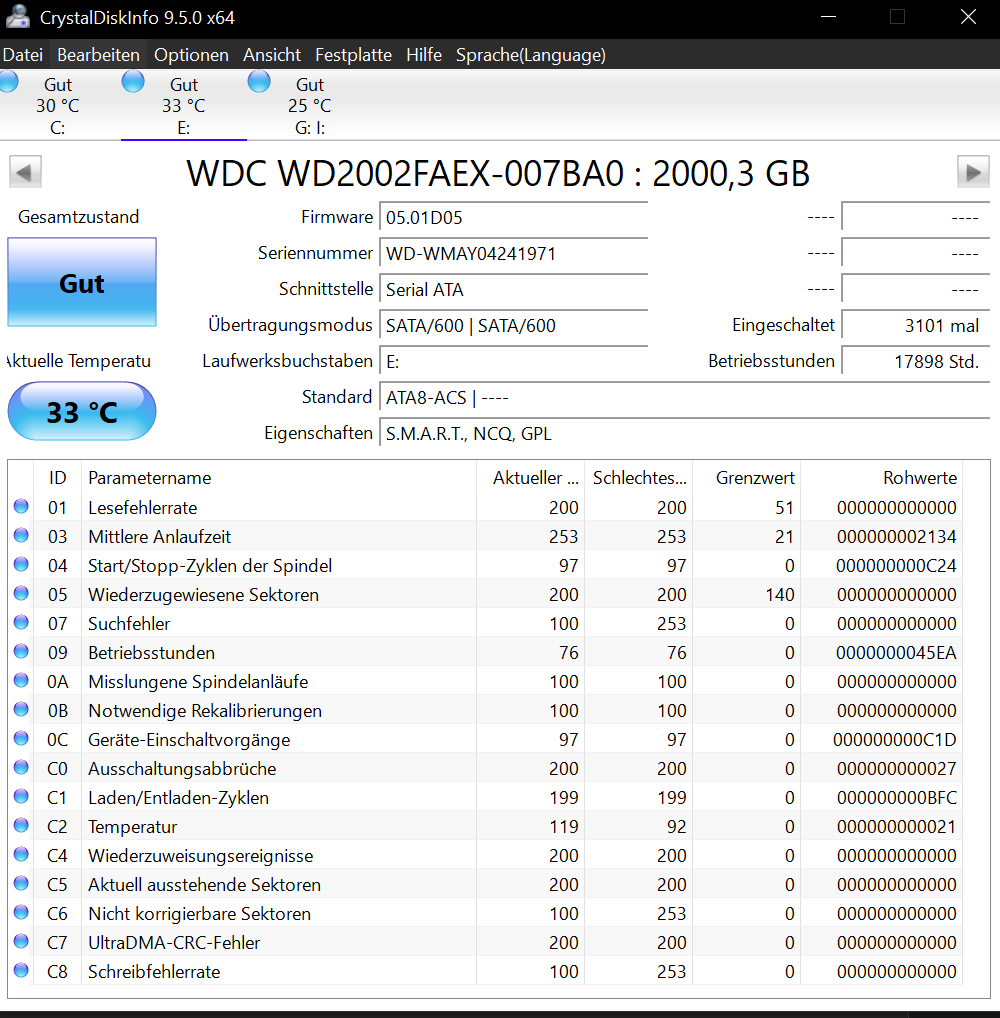Select the previous disk arrow button
The width and height of the screenshot is (1000, 1018).
(x=25, y=172)
